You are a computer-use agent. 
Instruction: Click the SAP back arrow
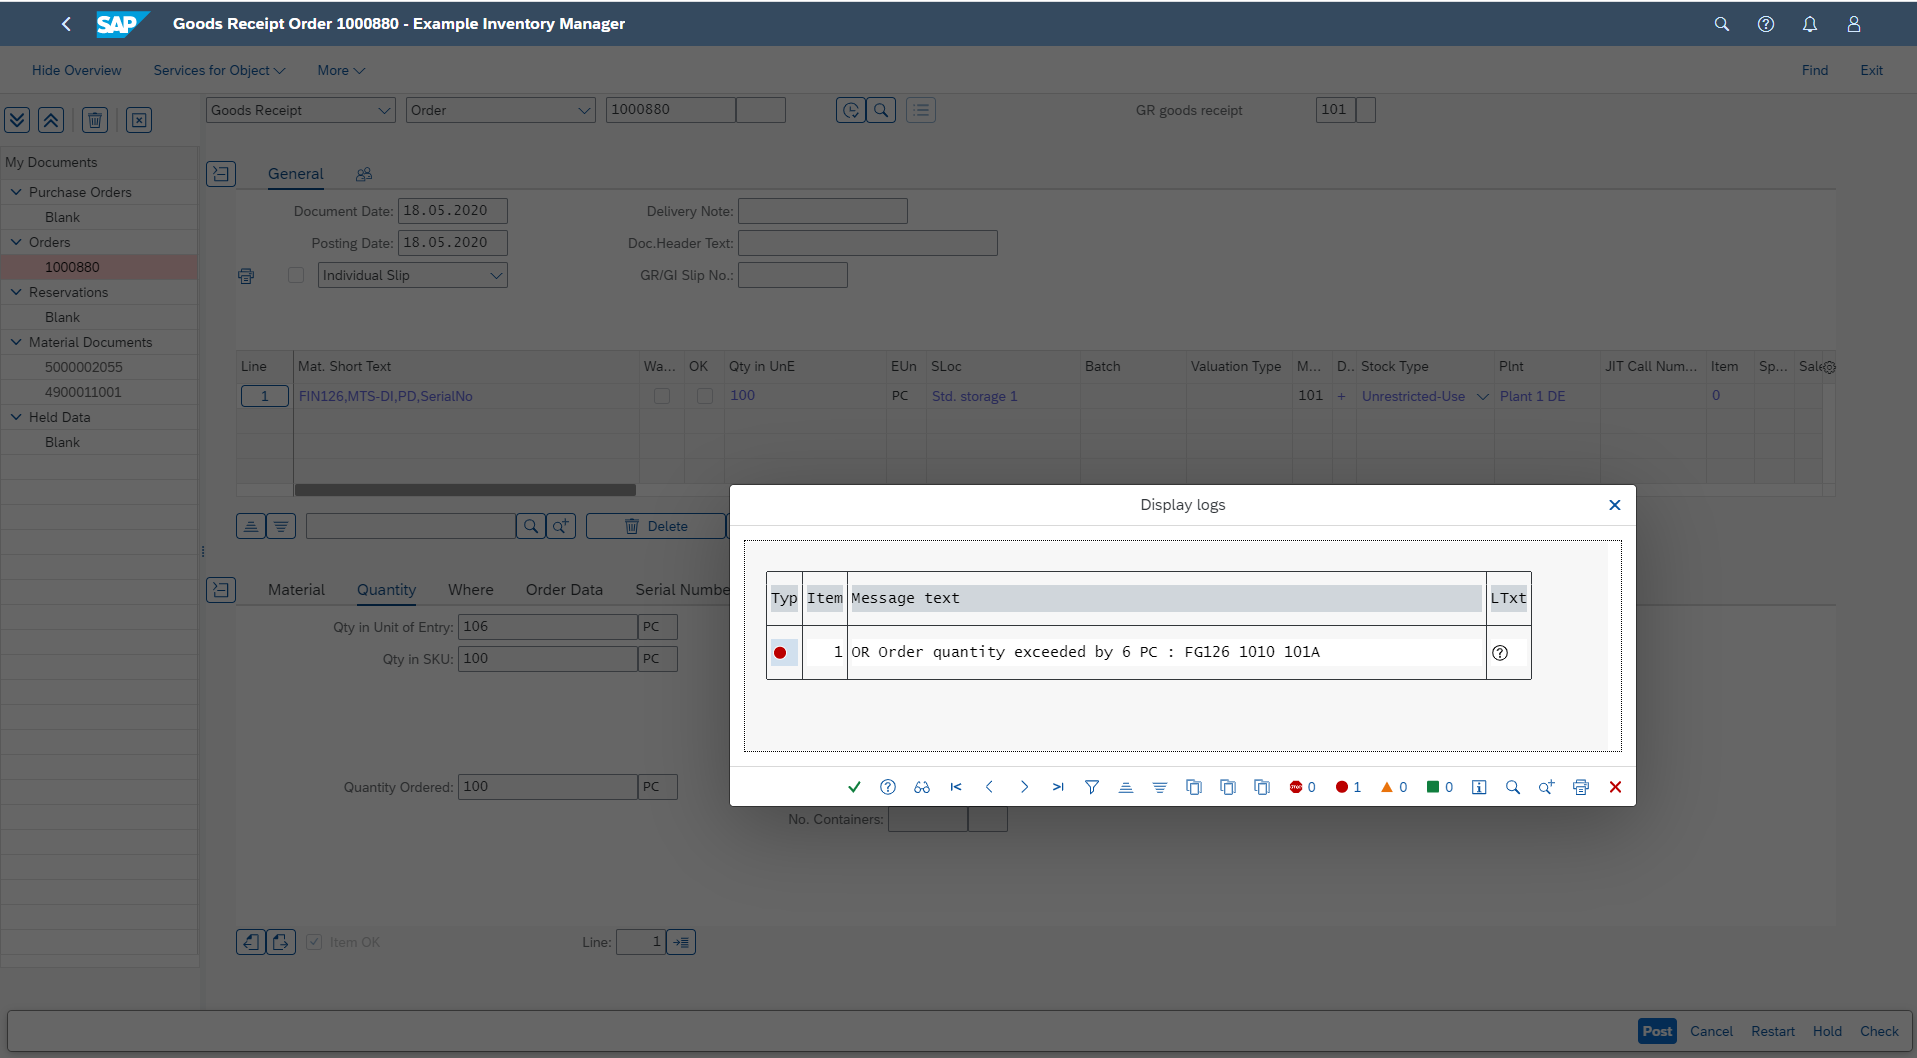pos(66,24)
